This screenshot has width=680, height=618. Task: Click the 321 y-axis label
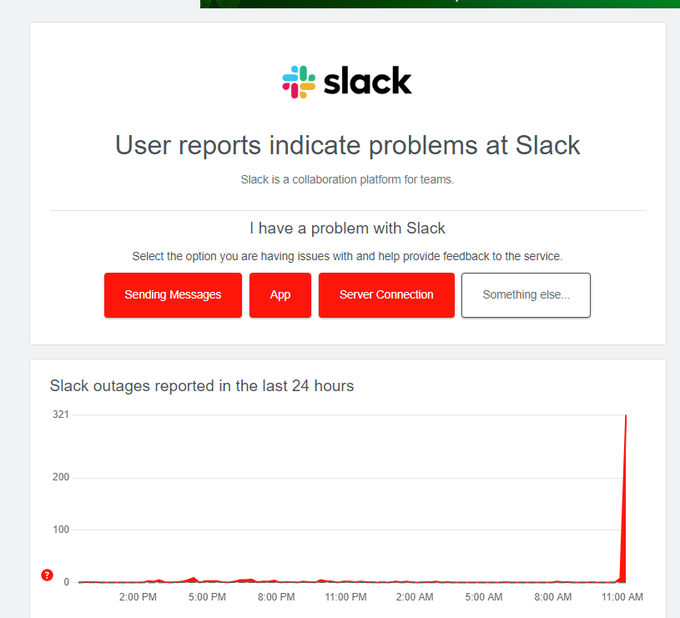(61, 415)
